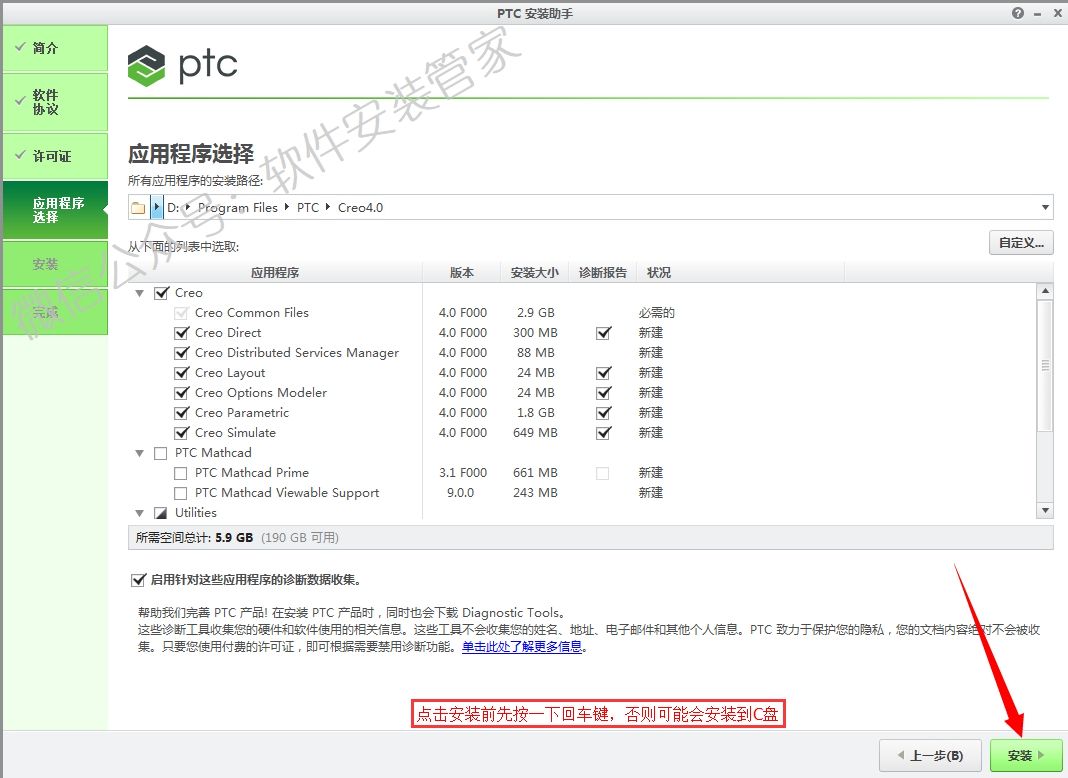Uncheck the Creo Parametric checkbox
1068x778 pixels.
(x=181, y=412)
